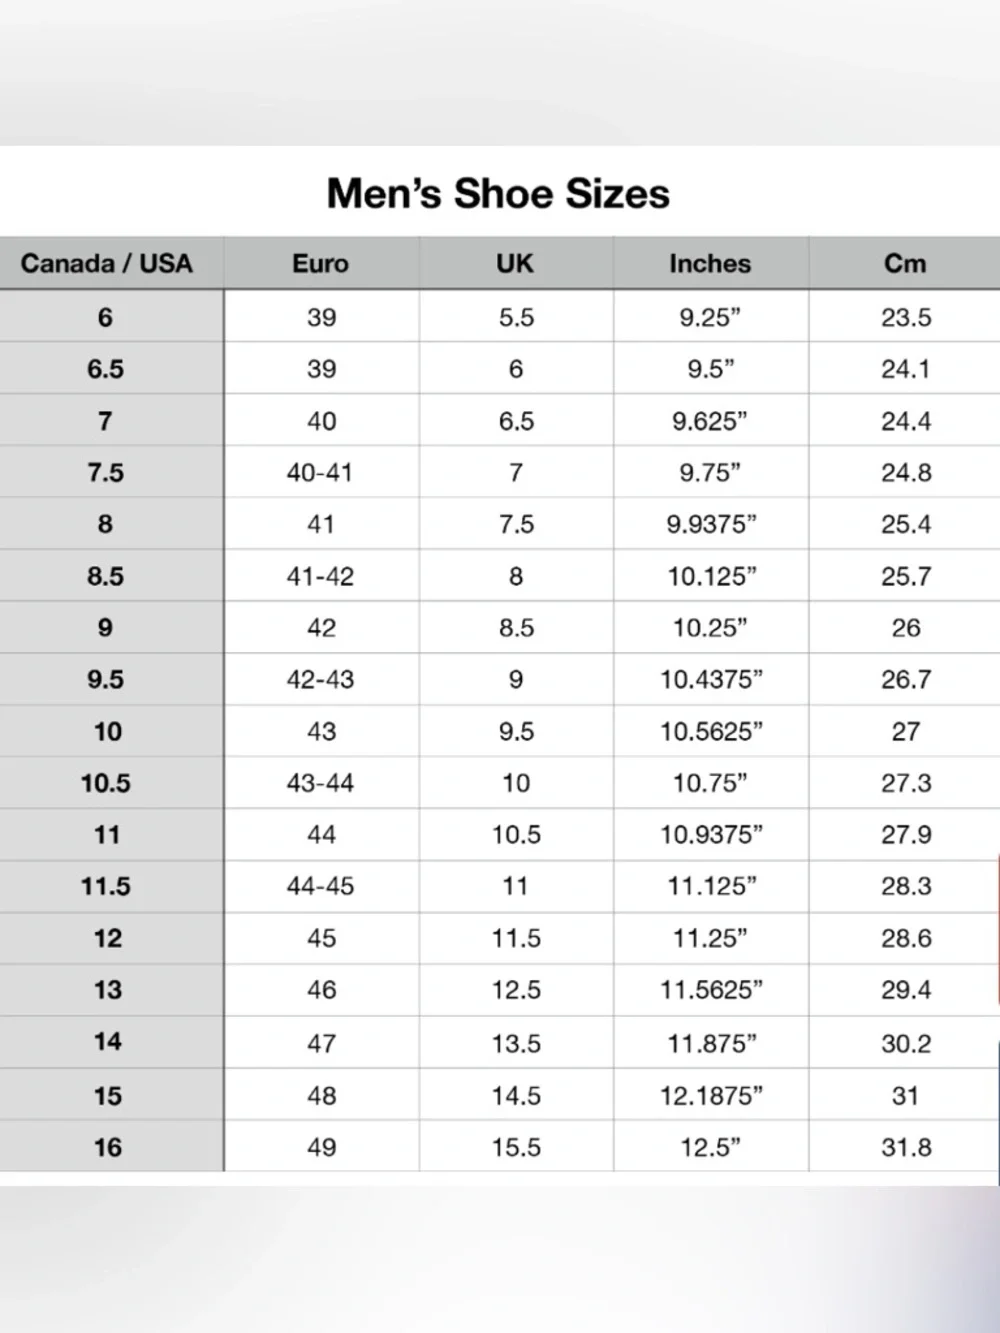
Task: Select Euro size 49 cell
Action: pos(321,1147)
